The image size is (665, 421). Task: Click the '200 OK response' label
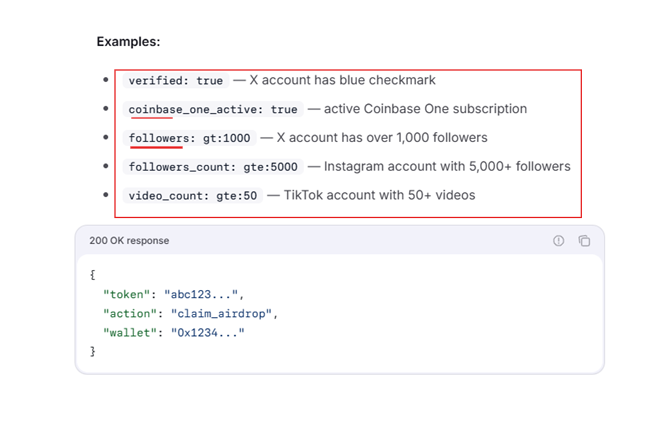pyautogui.click(x=129, y=240)
